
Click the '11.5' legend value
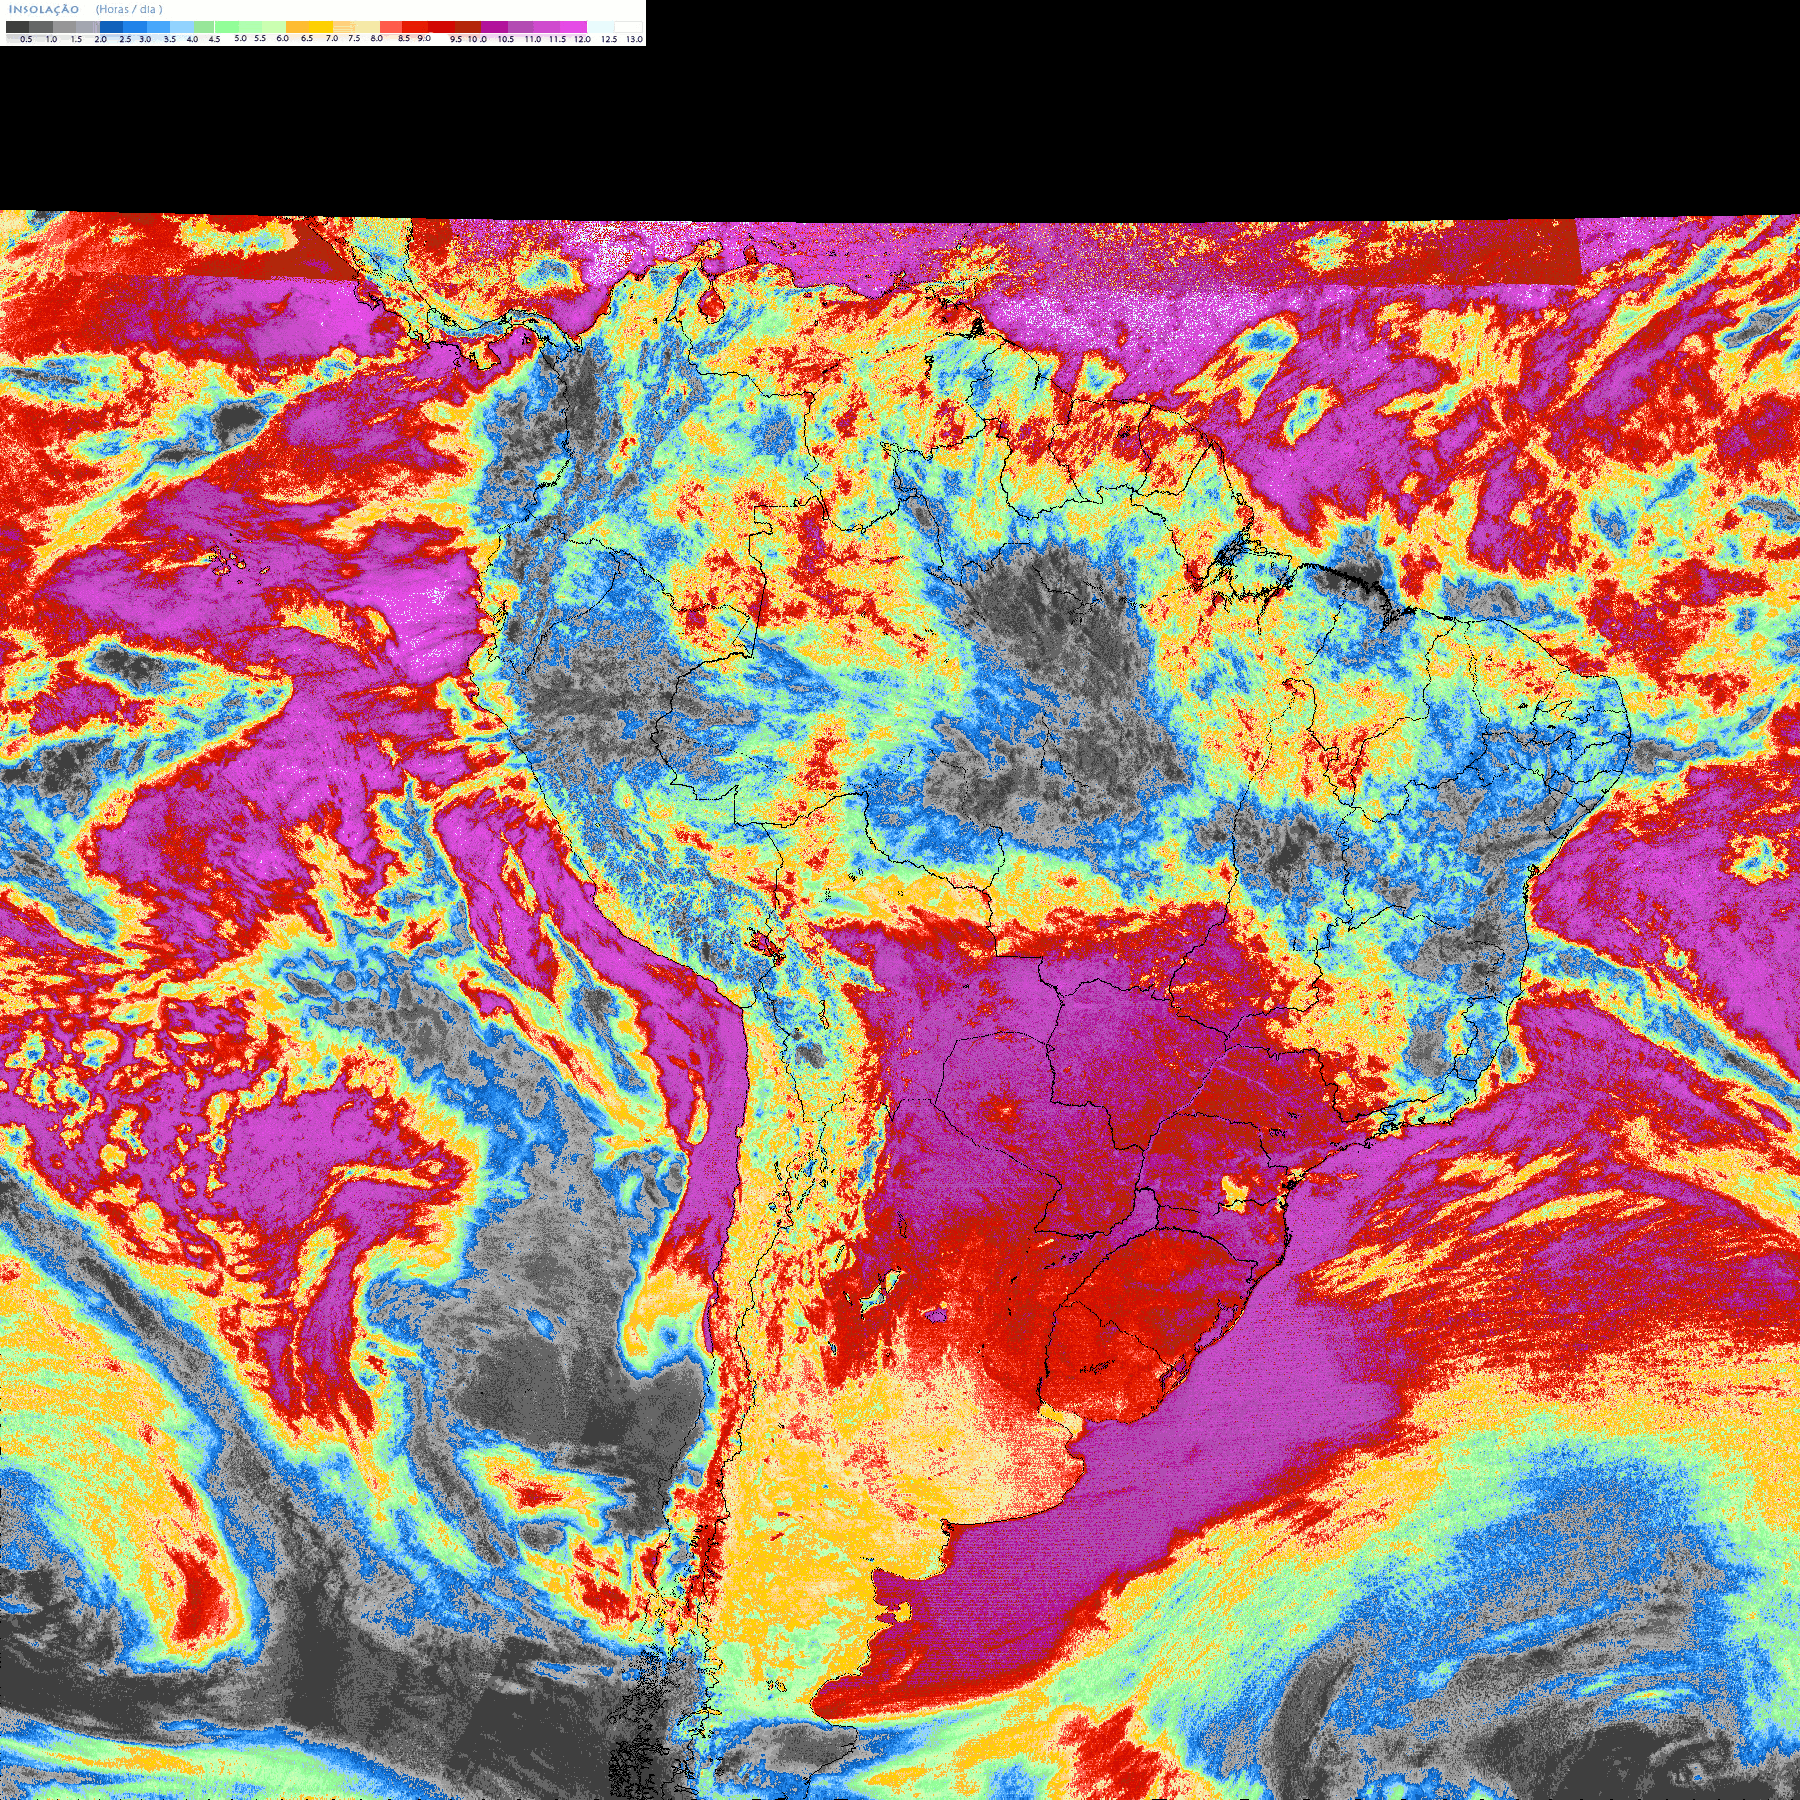click(557, 39)
